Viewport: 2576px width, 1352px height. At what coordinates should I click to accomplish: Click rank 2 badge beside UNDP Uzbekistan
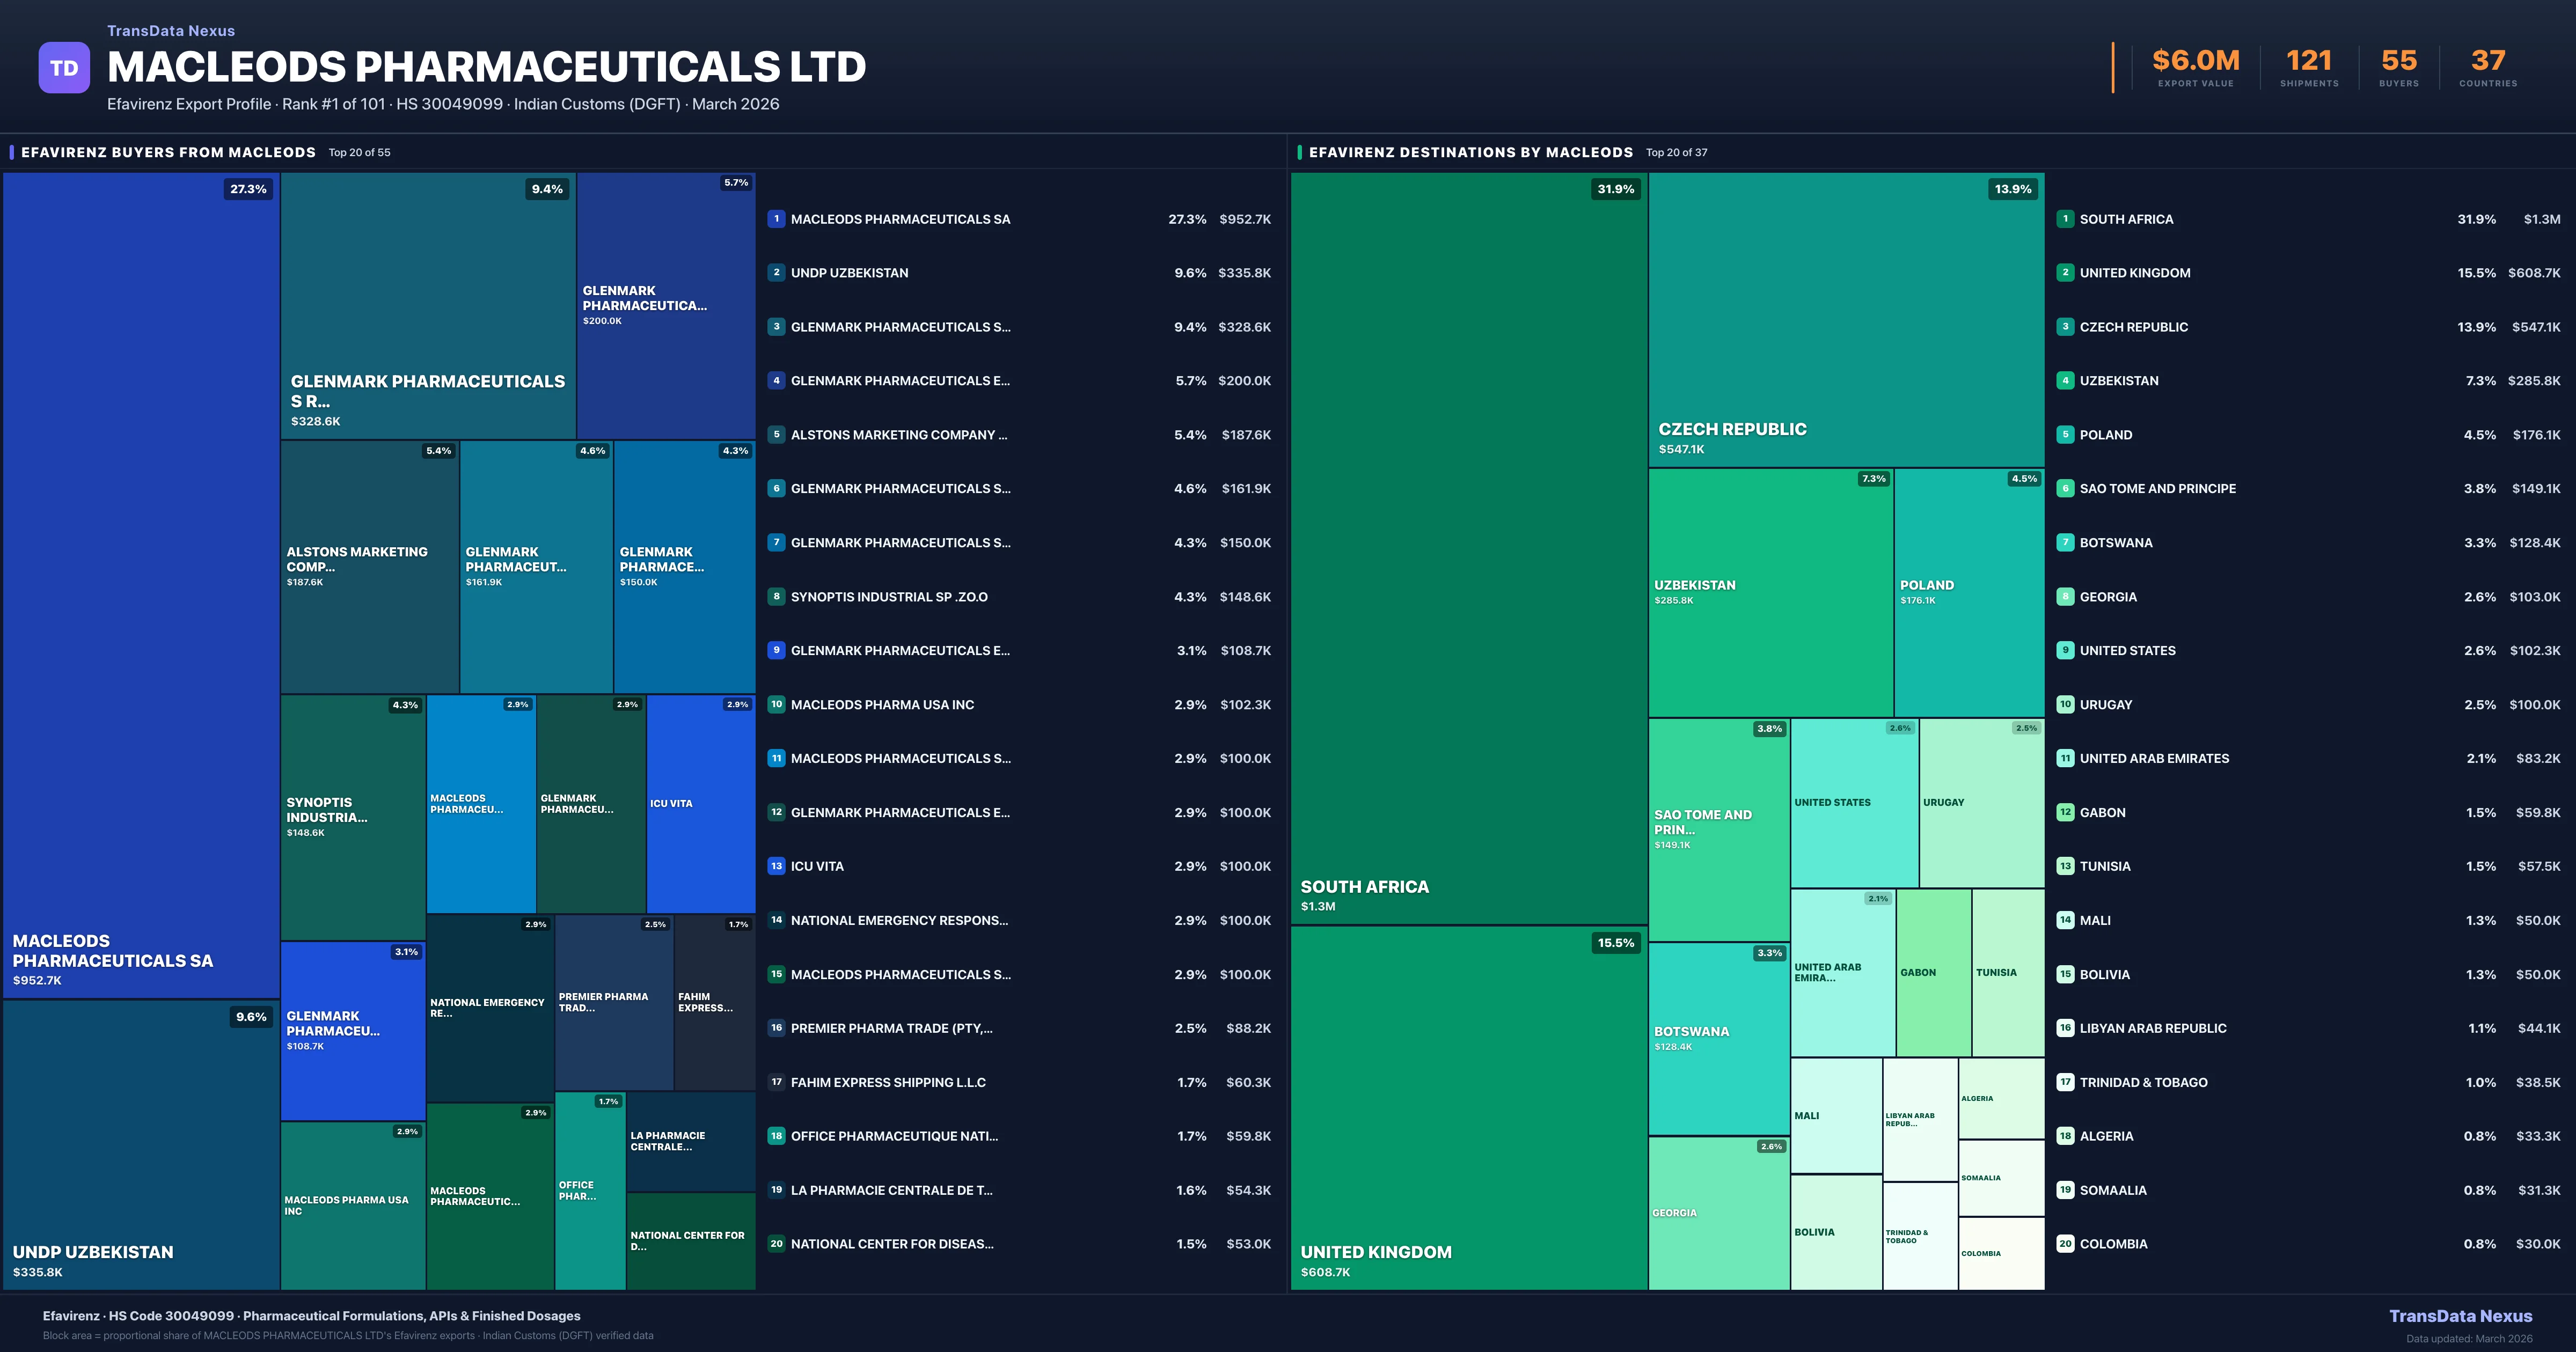pyautogui.click(x=776, y=272)
